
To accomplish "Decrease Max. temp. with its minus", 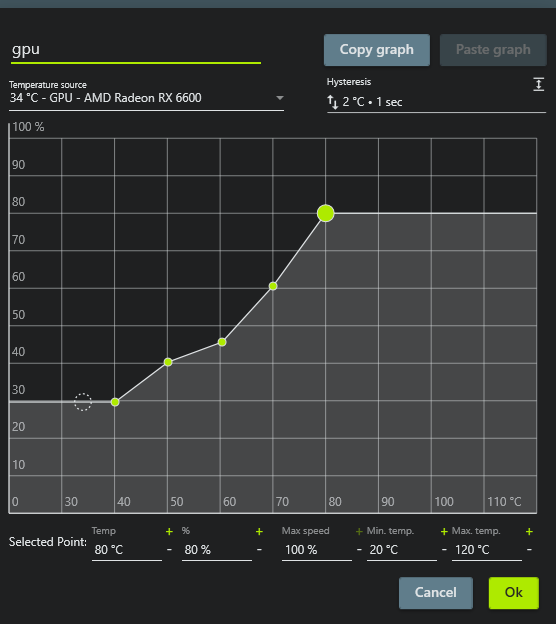I will click(529, 550).
